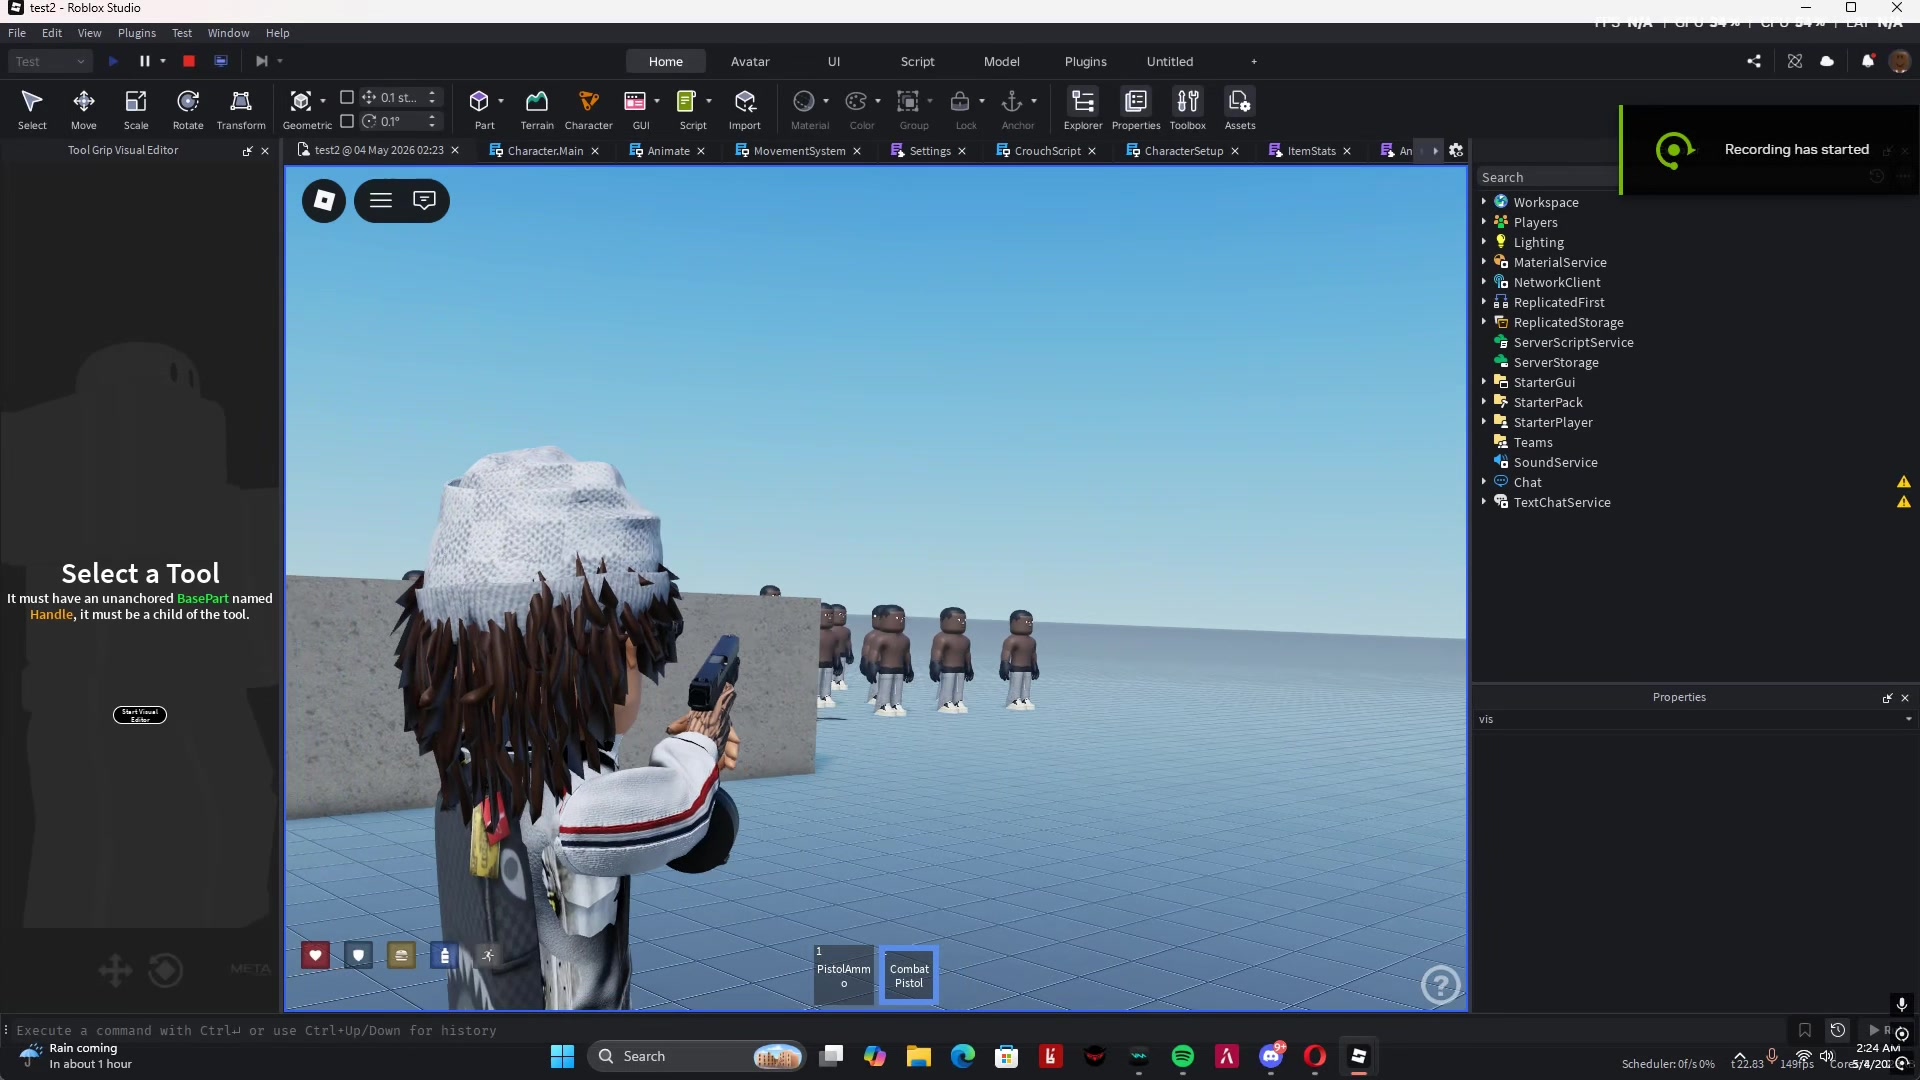Select the Rotate tool
1920x1080 pixels.
click(x=188, y=109)
